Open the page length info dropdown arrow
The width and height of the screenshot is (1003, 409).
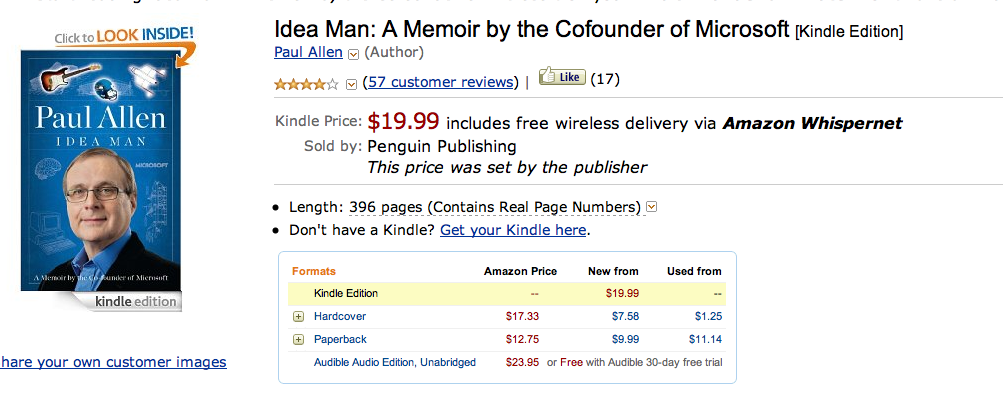click(x=652, y=207)
